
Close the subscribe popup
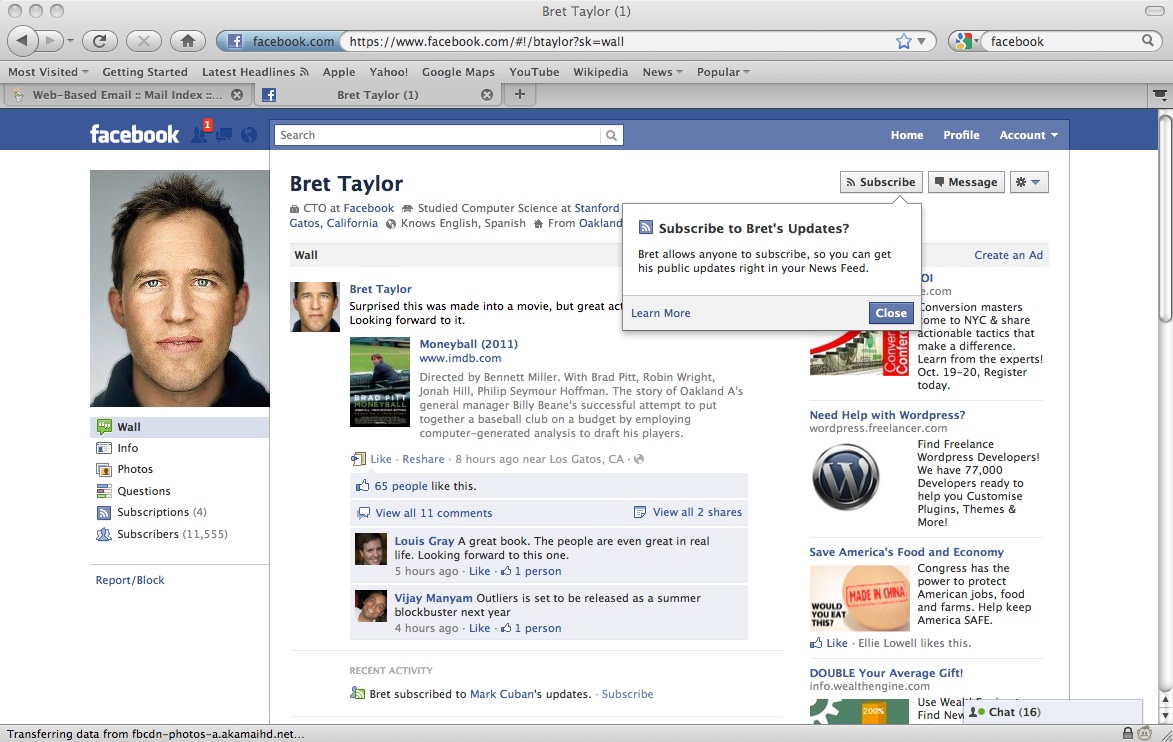click(x=890, y=313)
